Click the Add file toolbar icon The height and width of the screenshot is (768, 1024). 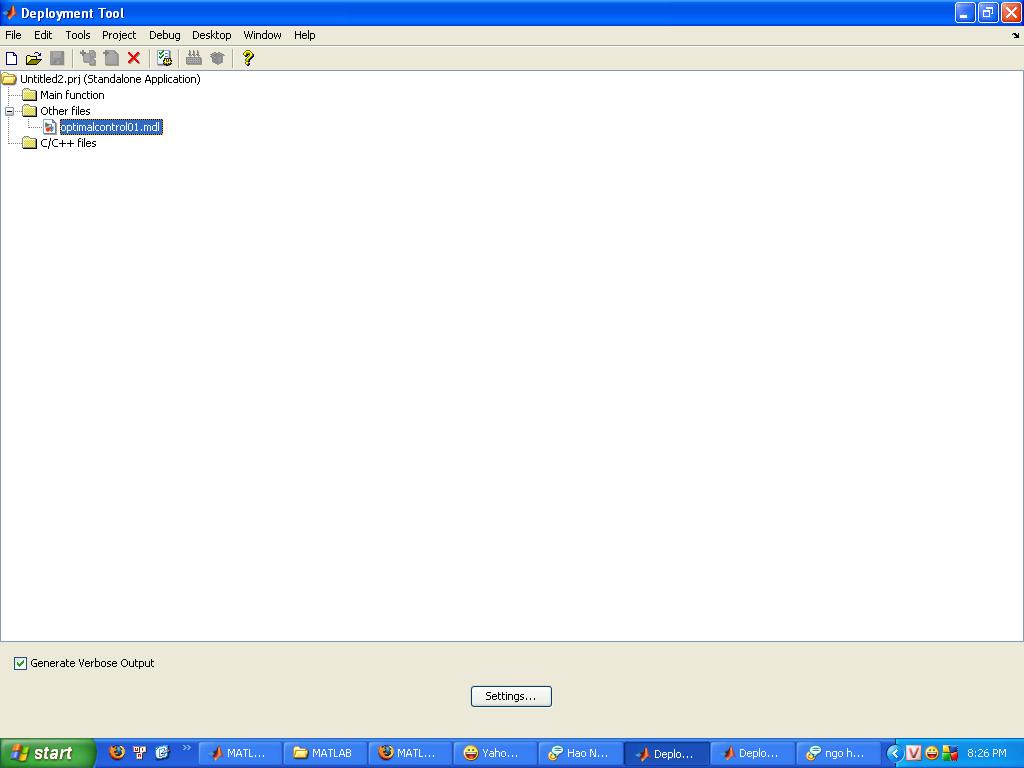[112, 58]
